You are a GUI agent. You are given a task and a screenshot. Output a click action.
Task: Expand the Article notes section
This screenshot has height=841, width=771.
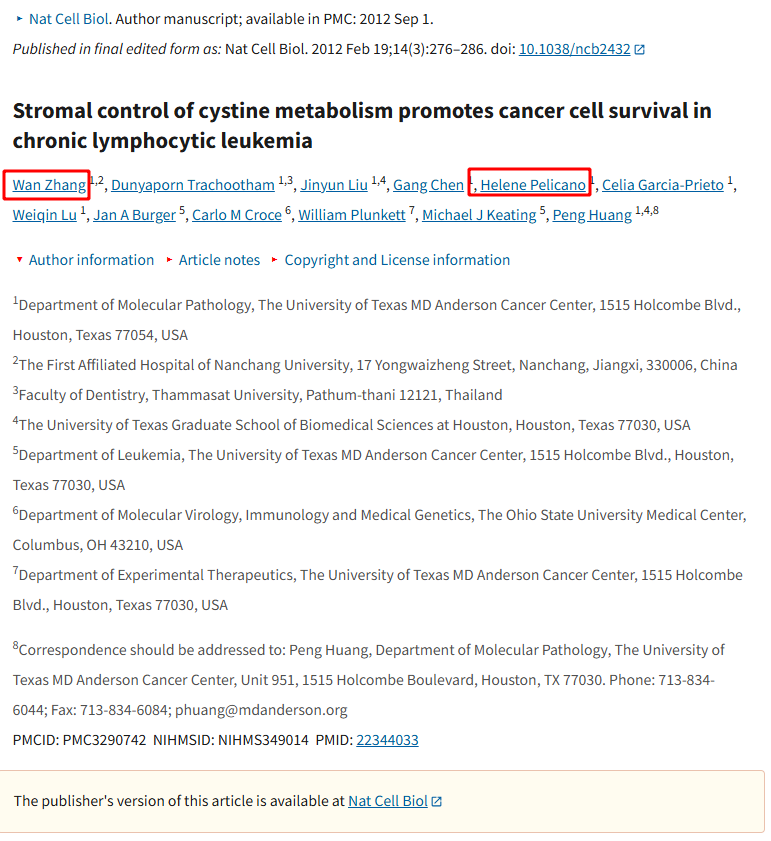[214, 260]
